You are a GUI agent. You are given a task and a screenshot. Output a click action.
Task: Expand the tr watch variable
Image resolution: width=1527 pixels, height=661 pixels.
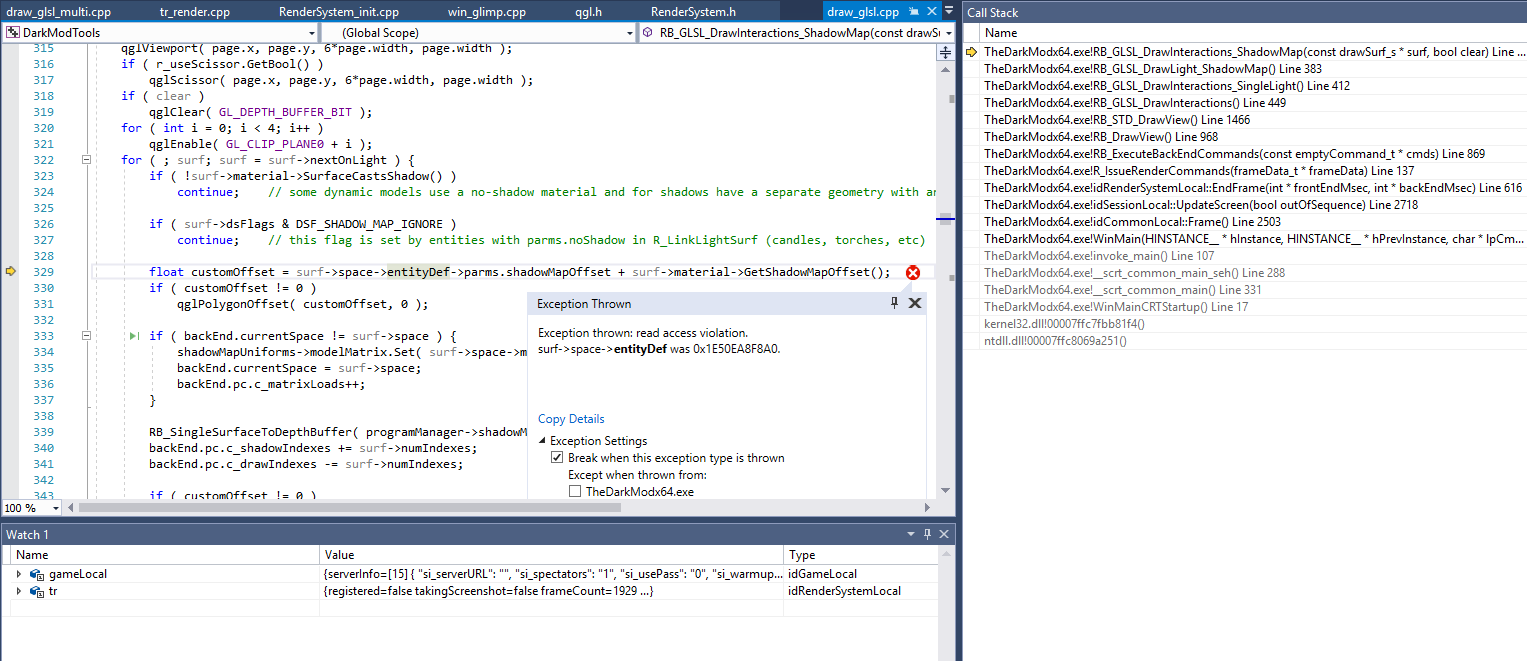click(19, 591)
